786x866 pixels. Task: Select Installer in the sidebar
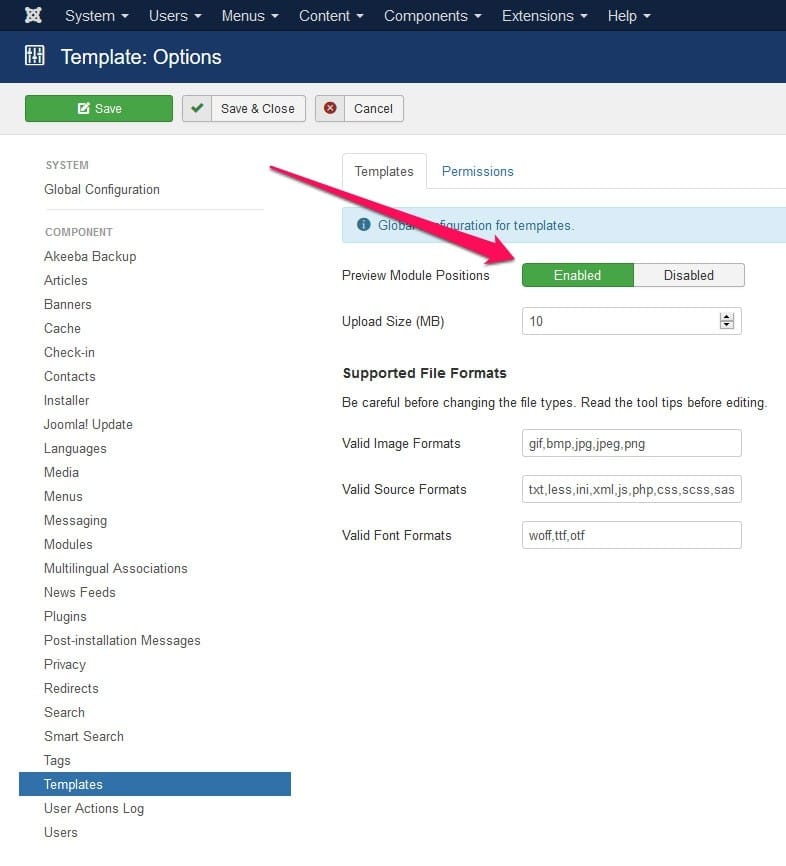tap(66, 400)
